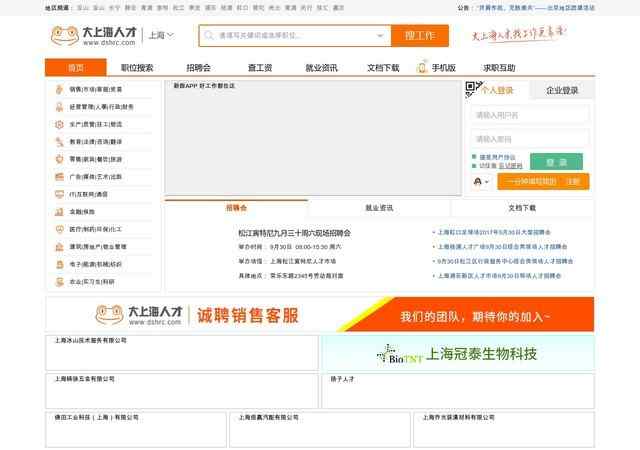Viewport: 640px width, 450px height.
Task: Click icon of last sidebar category row
Action: coord(60,282)
